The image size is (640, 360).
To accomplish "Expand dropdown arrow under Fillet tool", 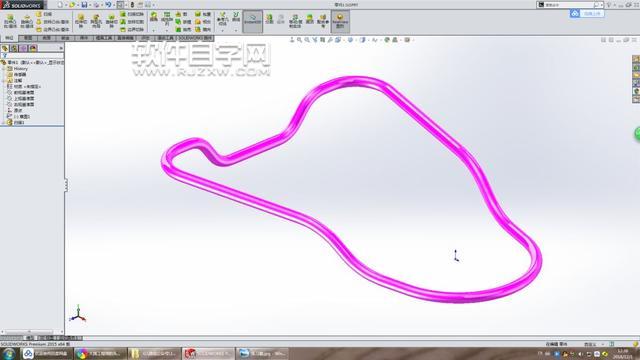I will point(154,30).
